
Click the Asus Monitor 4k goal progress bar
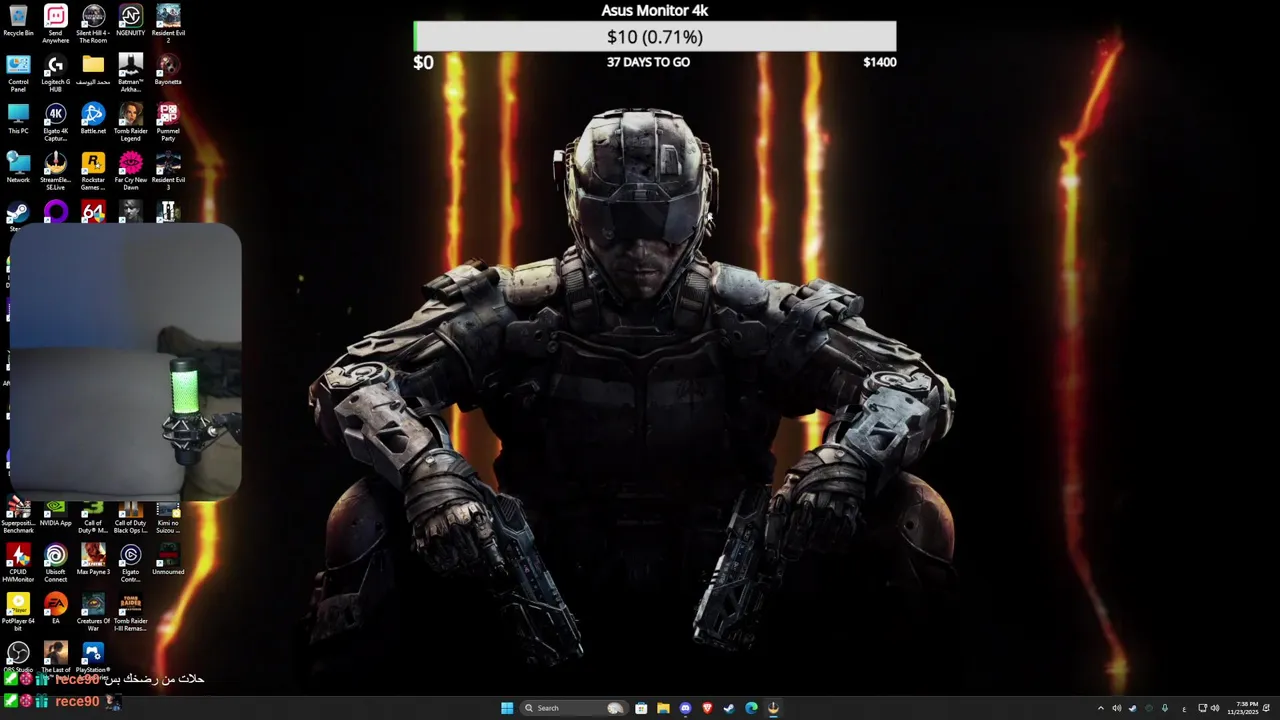655,37
